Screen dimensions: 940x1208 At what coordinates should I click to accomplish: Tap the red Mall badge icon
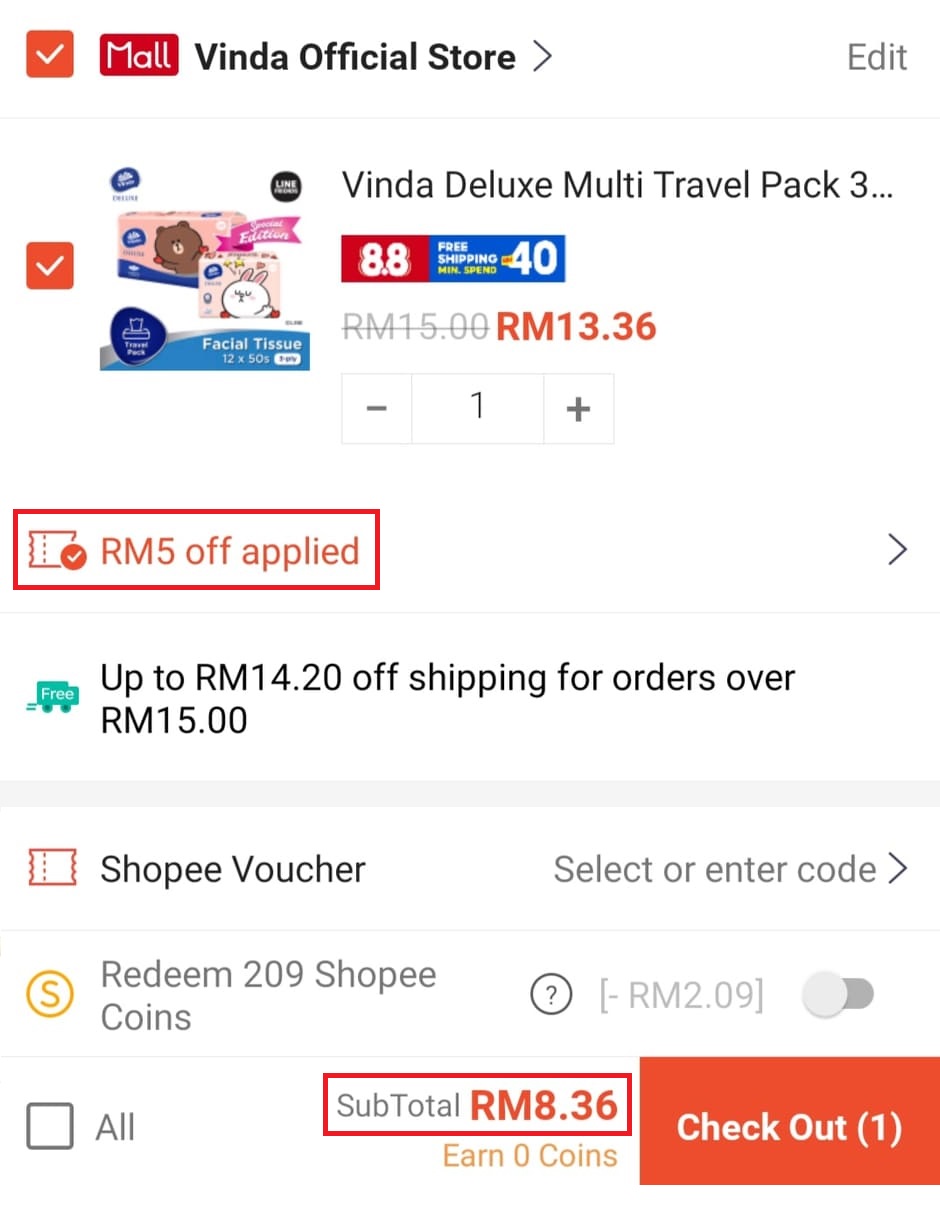pyautogui.click(x=139, y=56)
